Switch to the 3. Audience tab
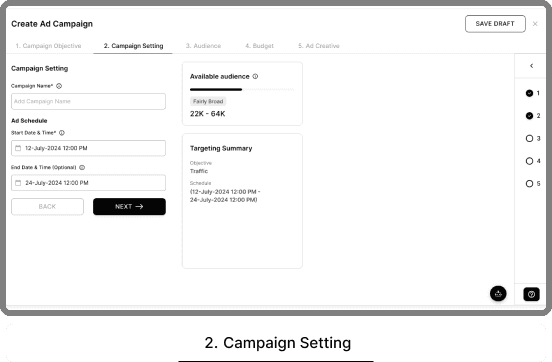Screen dimensions: 552x362 [203, 46]
